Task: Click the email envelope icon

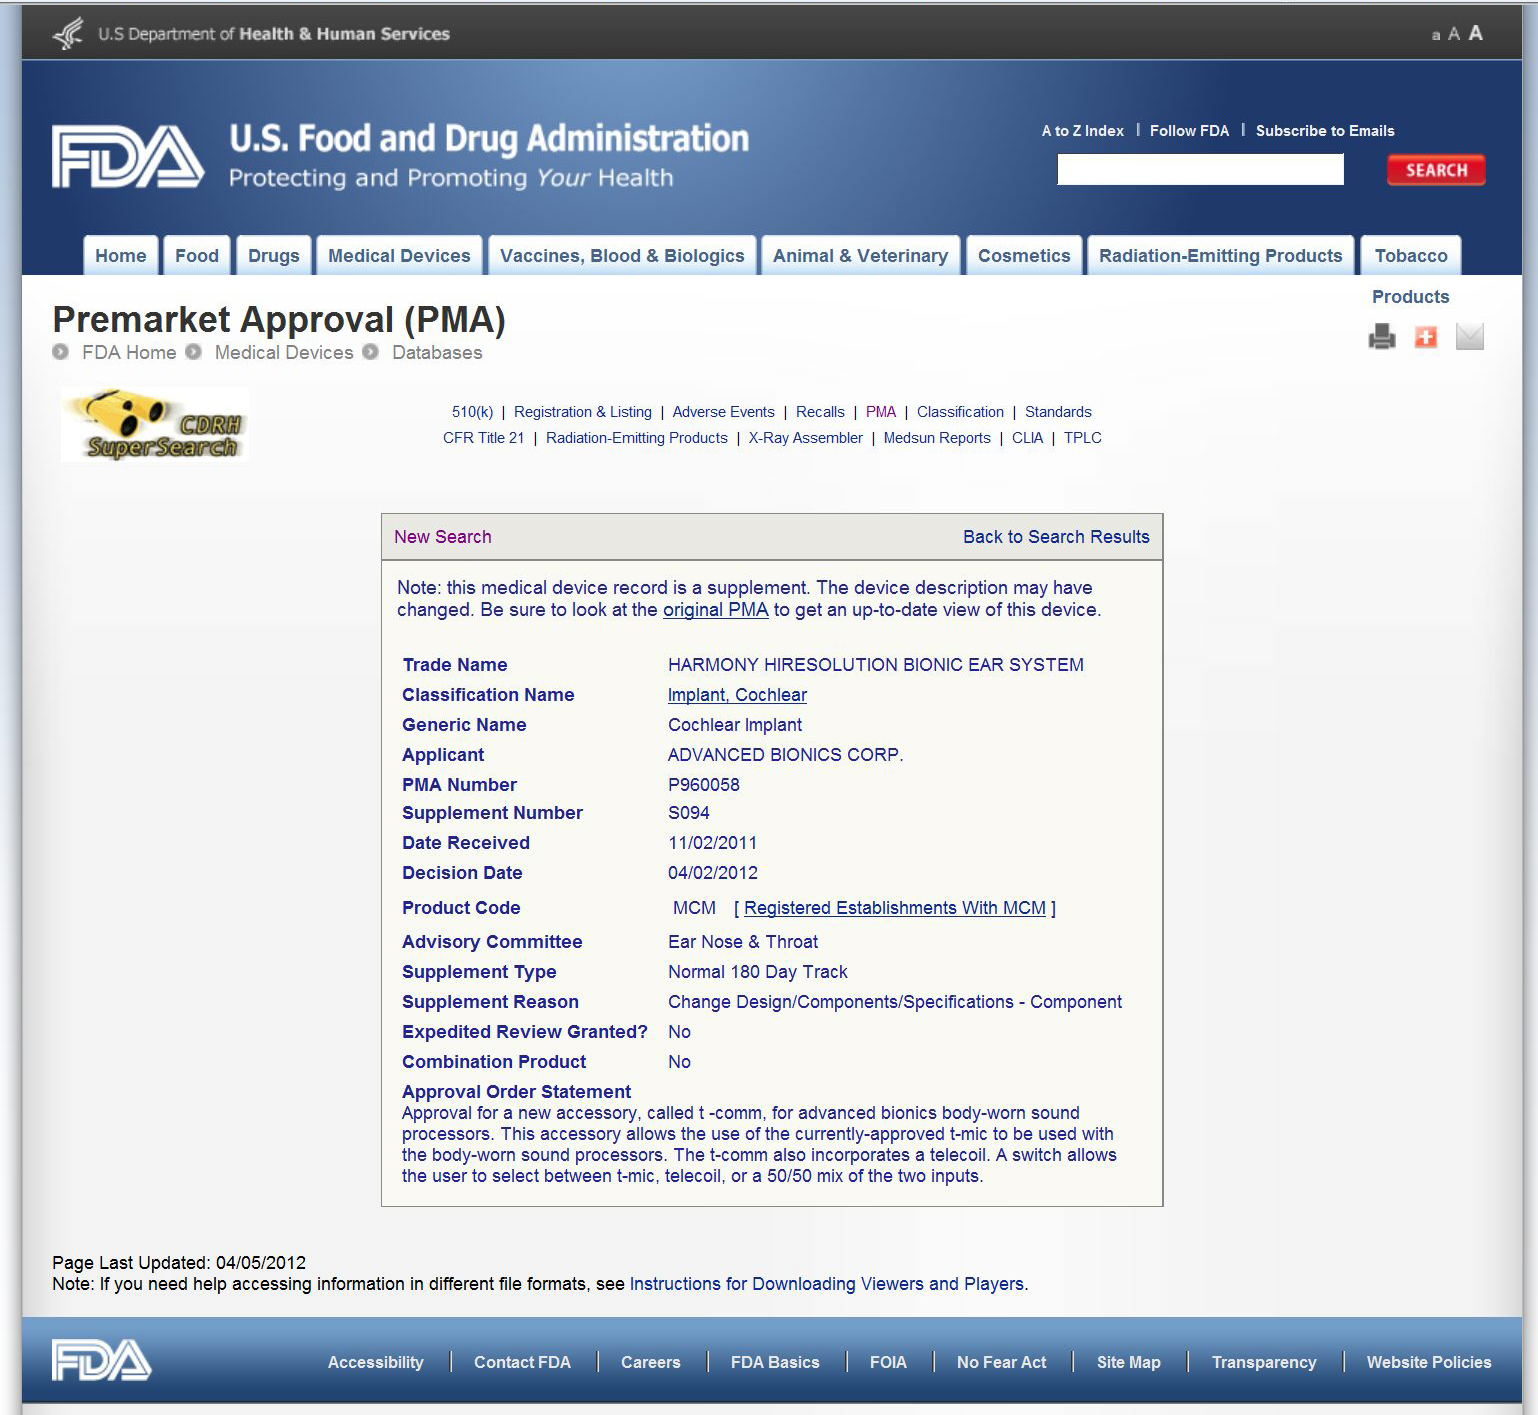Action: pyautogui.click(x=1469, y=337)
